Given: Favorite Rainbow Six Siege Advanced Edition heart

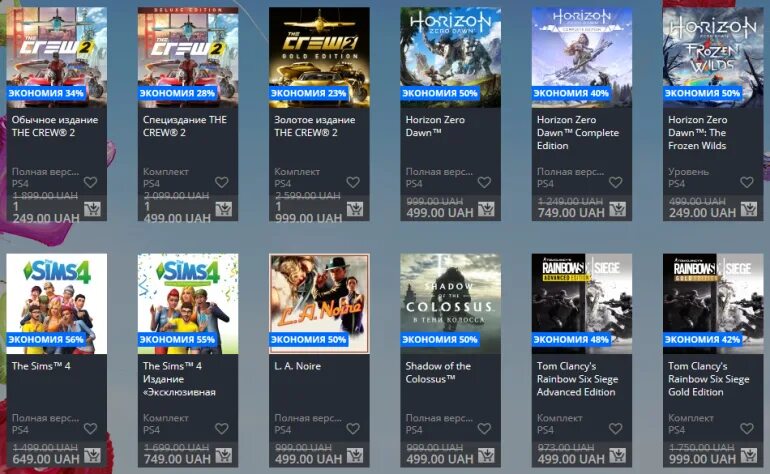Looking at the screenshot, I should (616, 428).
